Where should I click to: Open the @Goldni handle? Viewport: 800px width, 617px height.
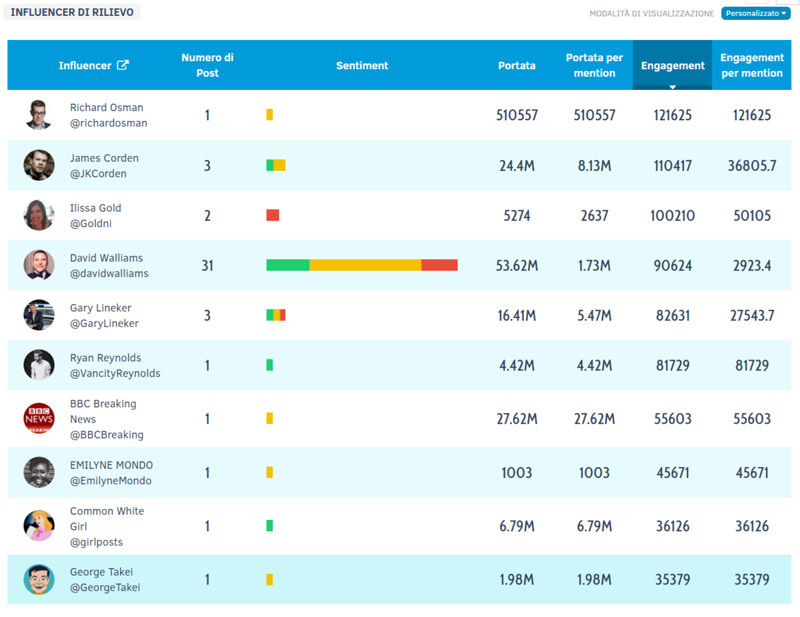91,224
